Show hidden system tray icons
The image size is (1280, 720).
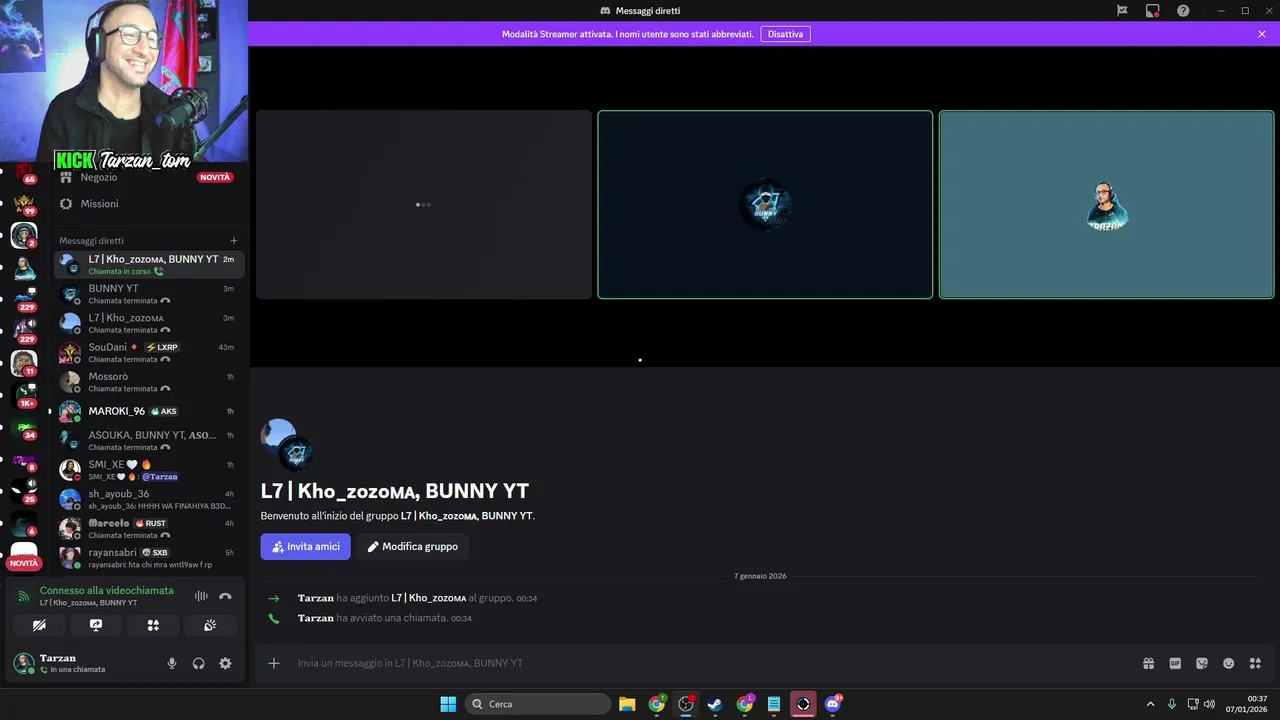(1150, 704)
